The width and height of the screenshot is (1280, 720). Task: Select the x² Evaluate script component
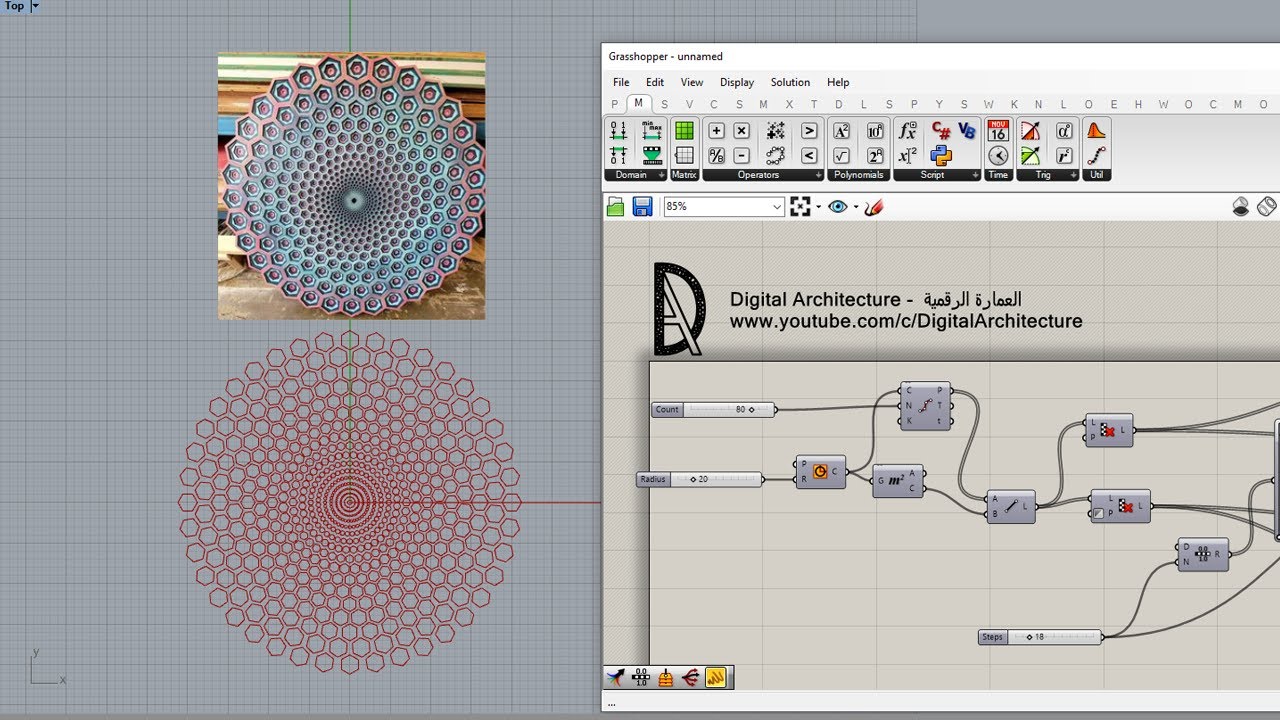tap(907, 156)
